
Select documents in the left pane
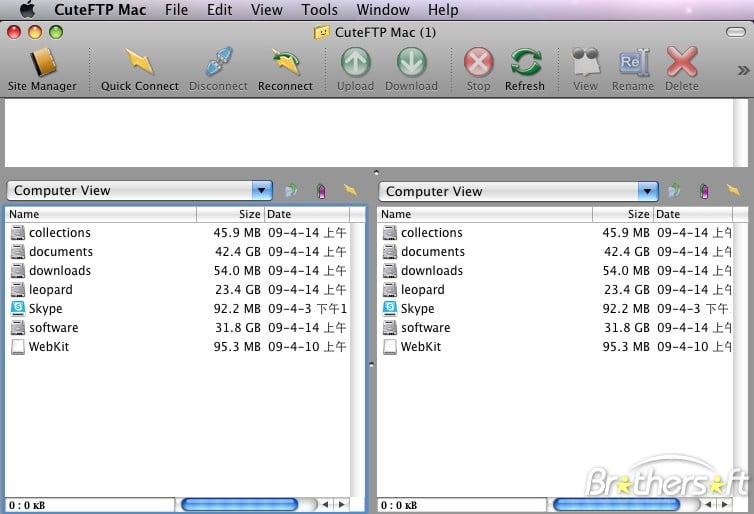click(x=178, y=251)
